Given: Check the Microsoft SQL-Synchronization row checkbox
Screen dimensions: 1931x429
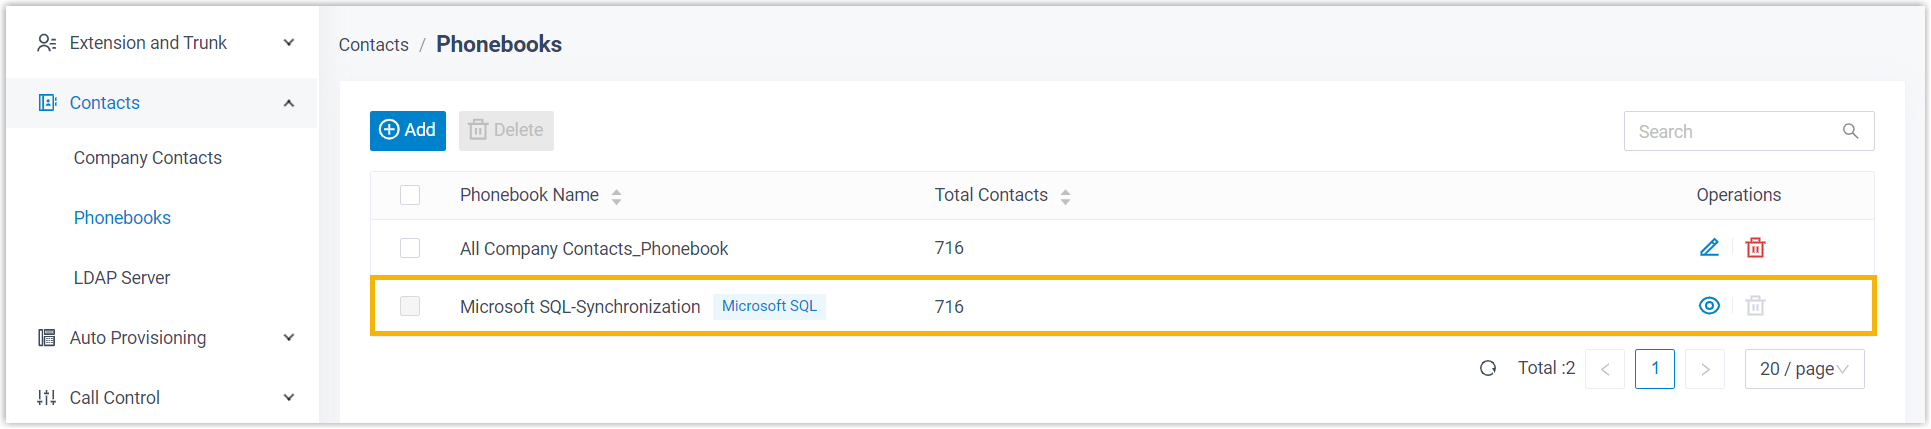Looking at the screenshot, I should coord(410,306).
